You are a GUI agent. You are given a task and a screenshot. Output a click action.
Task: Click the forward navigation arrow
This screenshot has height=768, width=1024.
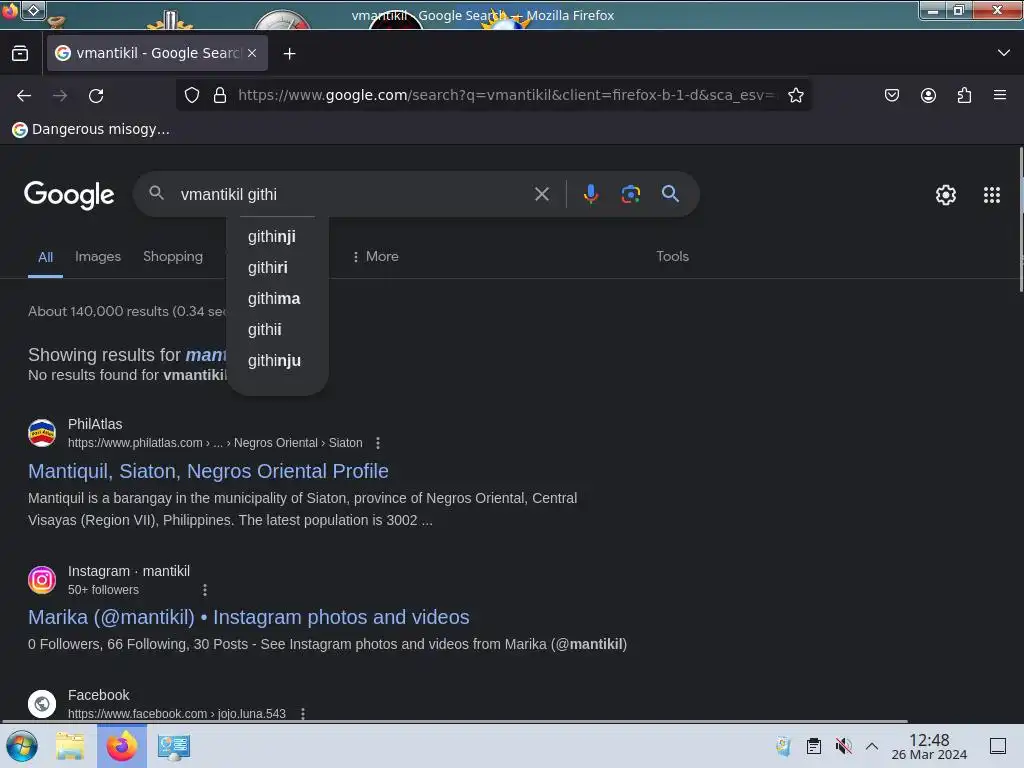[x=60, y=96]
